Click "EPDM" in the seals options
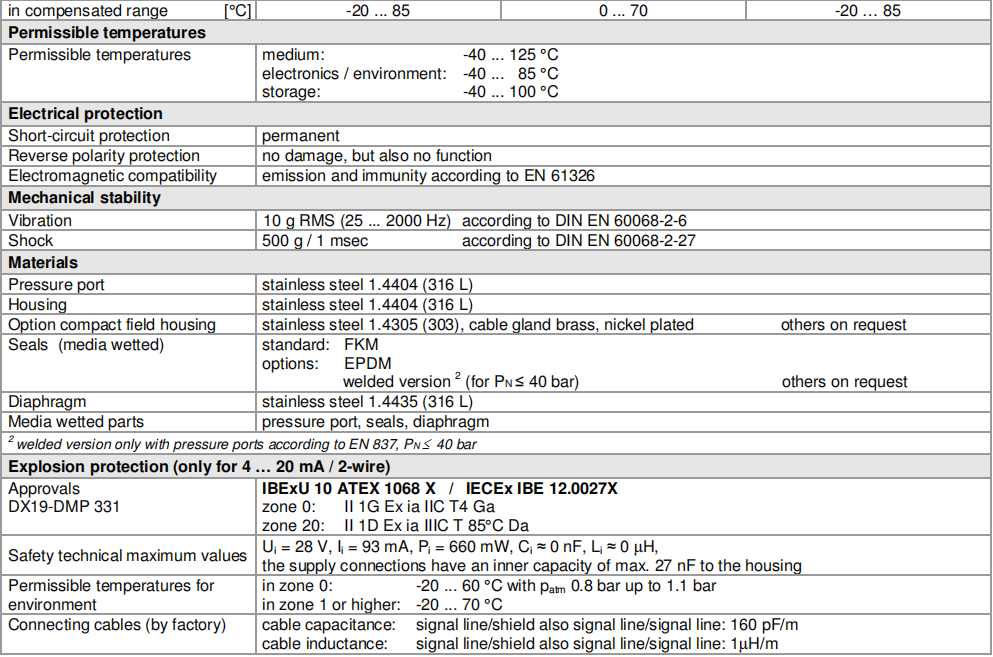The width and height of the screenshot is (993, 657). (367, 364)
